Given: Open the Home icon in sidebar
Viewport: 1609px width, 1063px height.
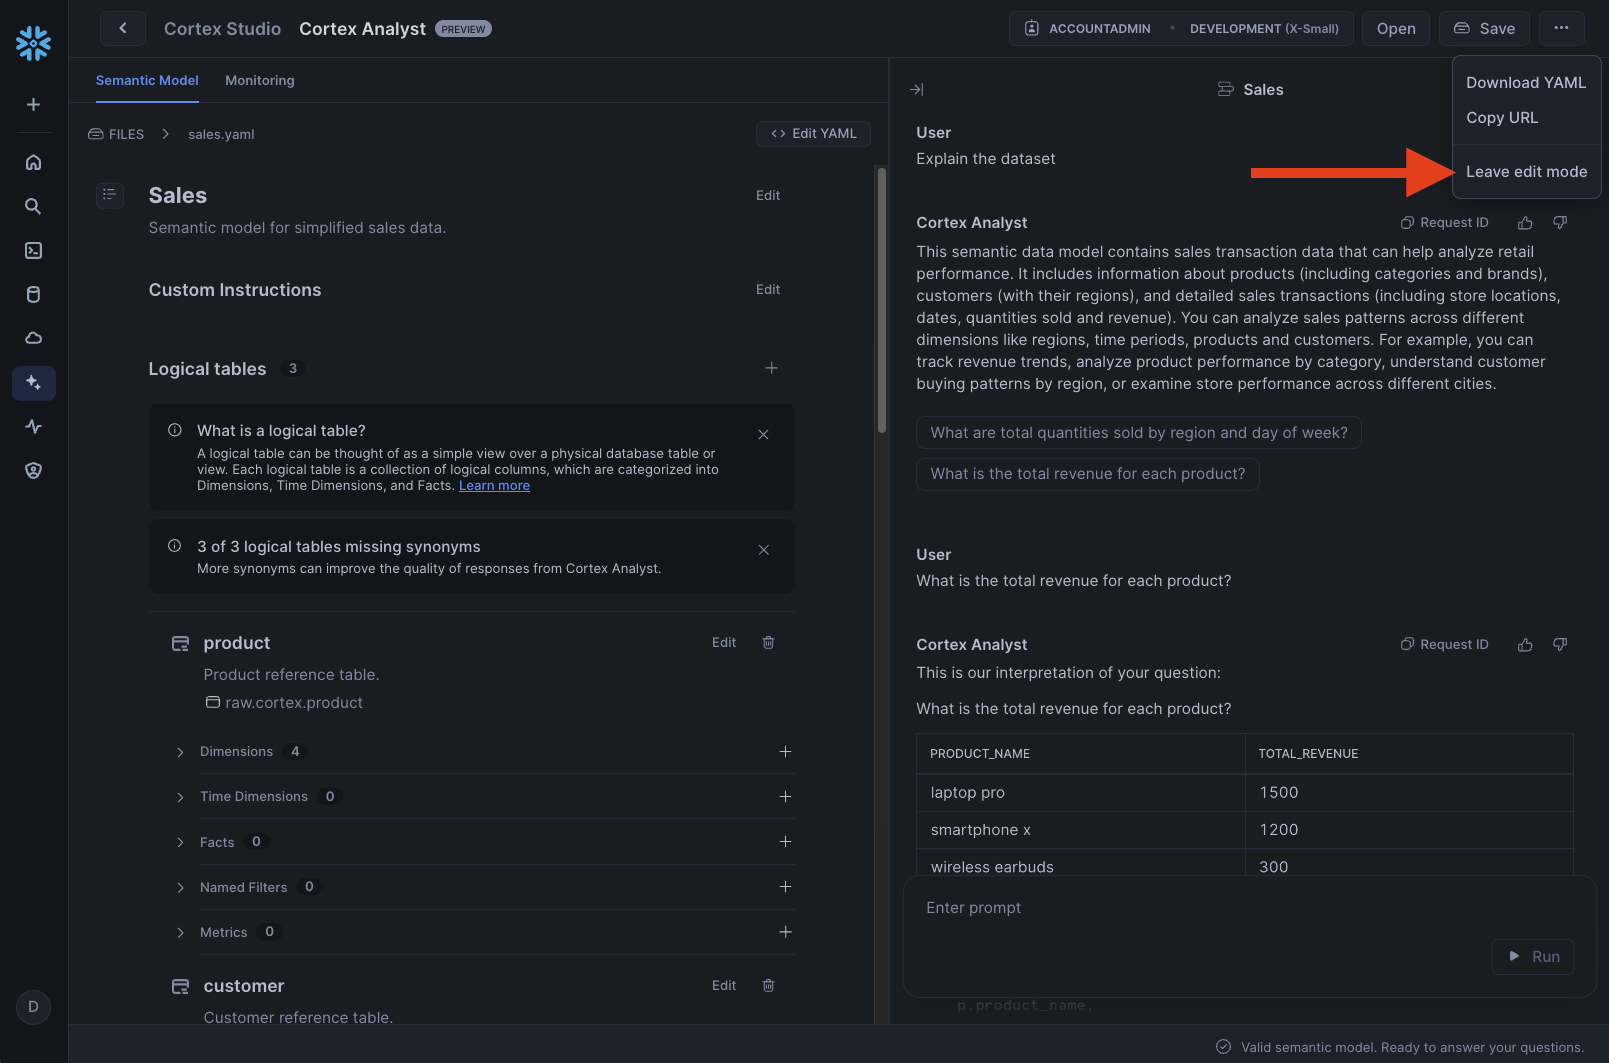Looking at the screenshot, I should 33,162.
